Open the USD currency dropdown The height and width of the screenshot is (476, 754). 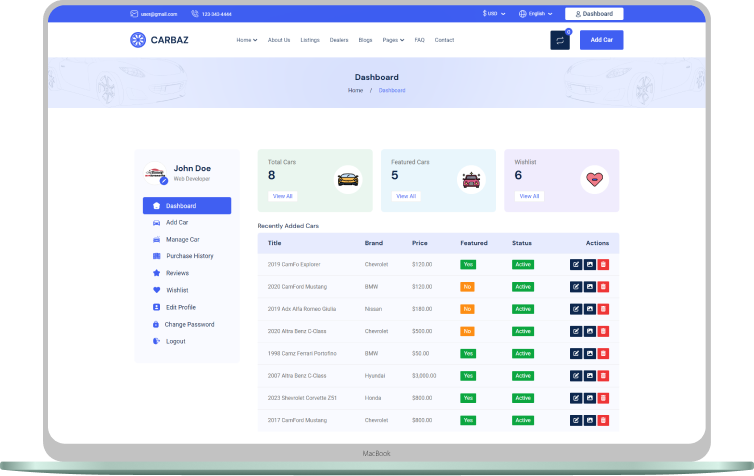[x=494, y=14]
